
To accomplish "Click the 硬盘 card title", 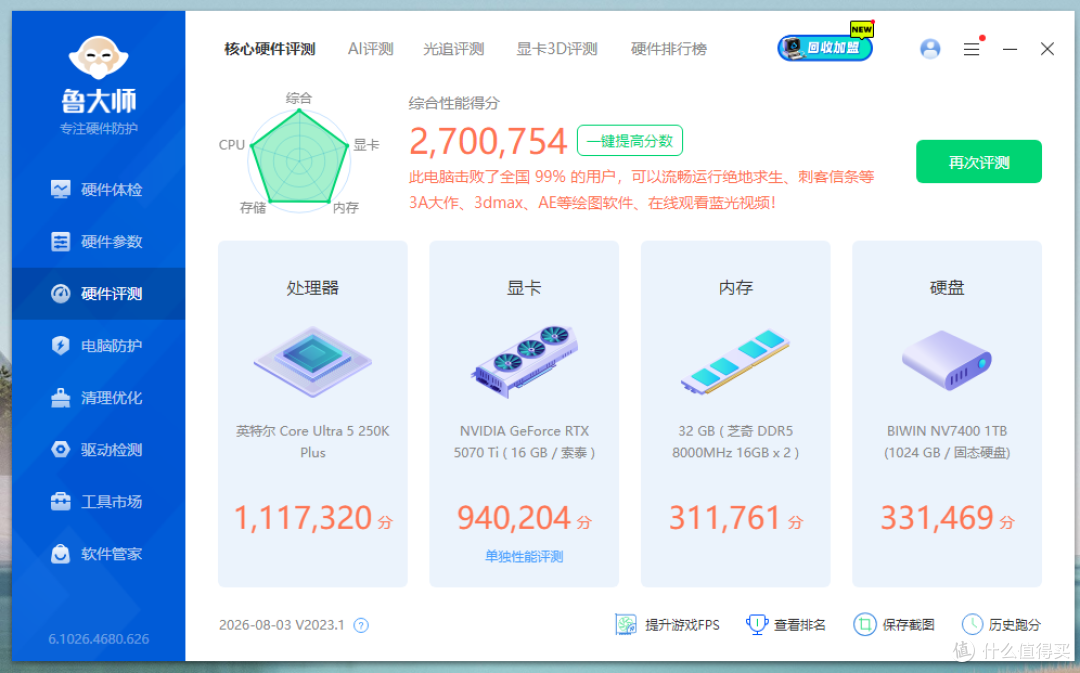I will click(x=947, y=288).
